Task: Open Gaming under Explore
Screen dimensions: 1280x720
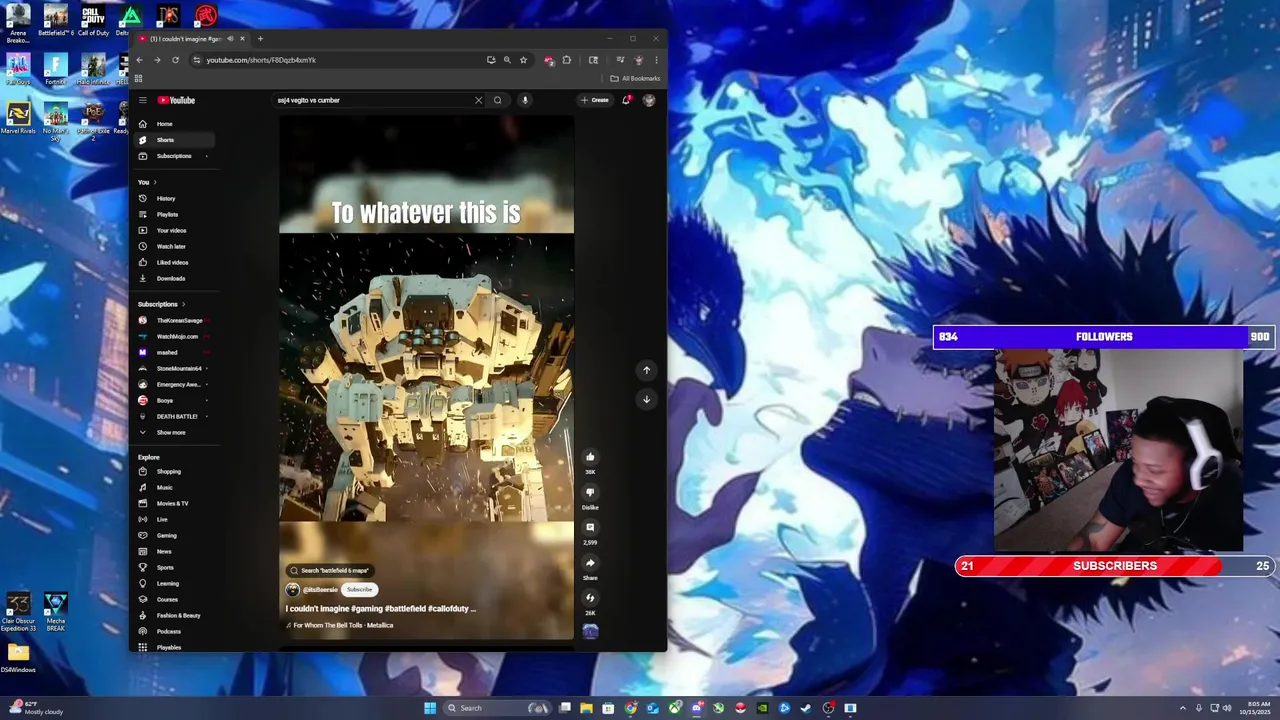Action: 175,535
